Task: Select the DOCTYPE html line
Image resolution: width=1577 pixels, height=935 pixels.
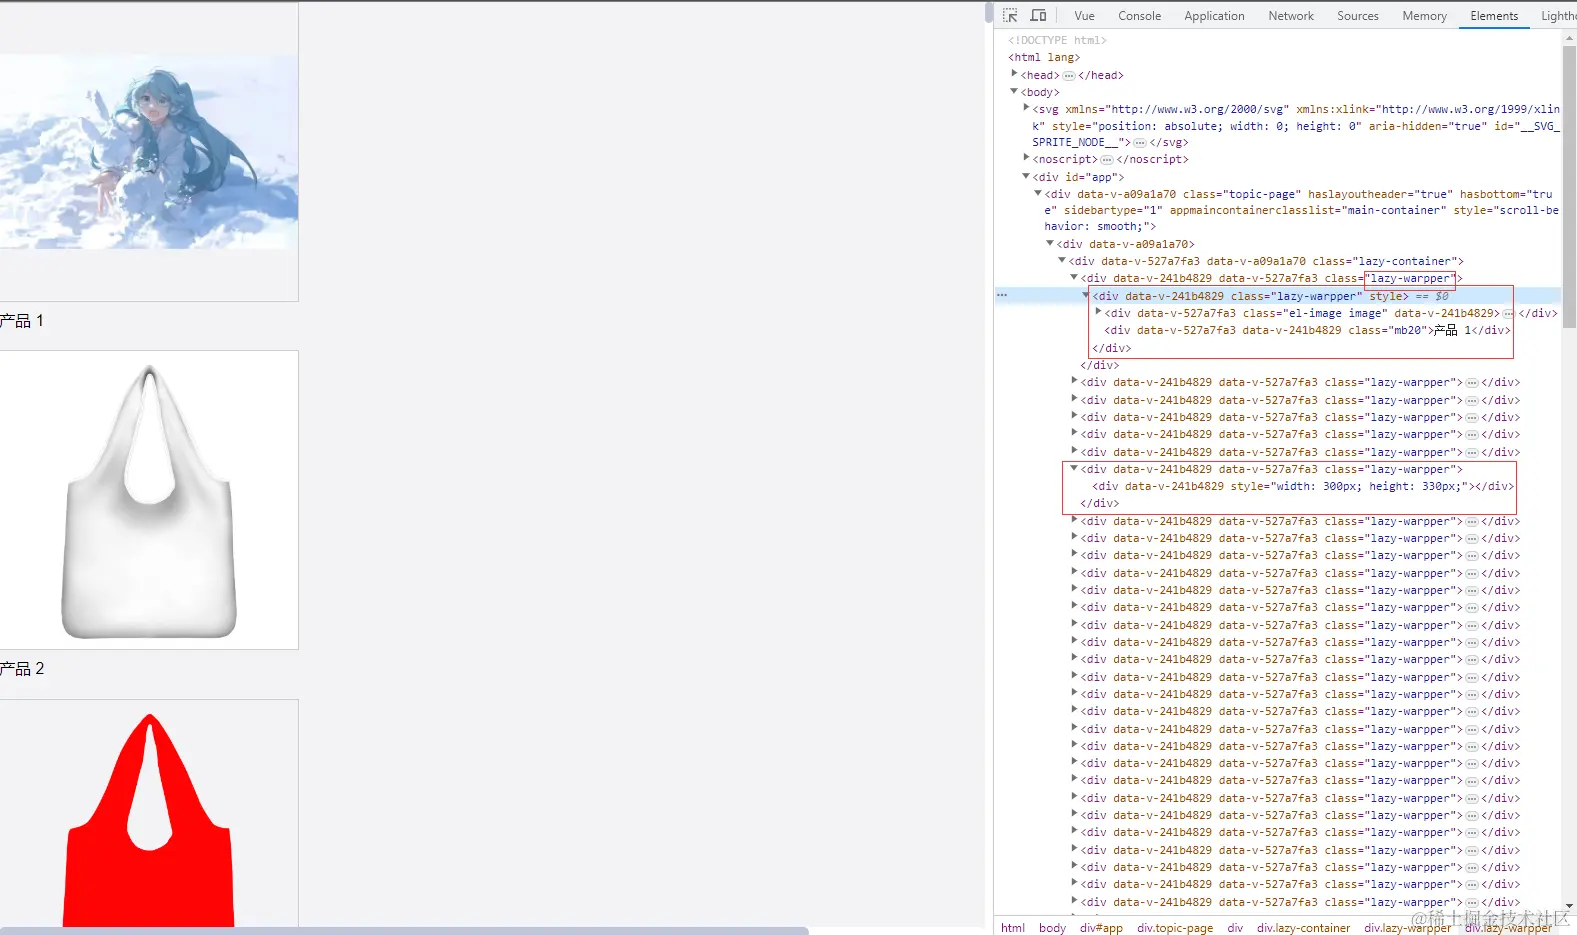Action: pos(1057,40)
